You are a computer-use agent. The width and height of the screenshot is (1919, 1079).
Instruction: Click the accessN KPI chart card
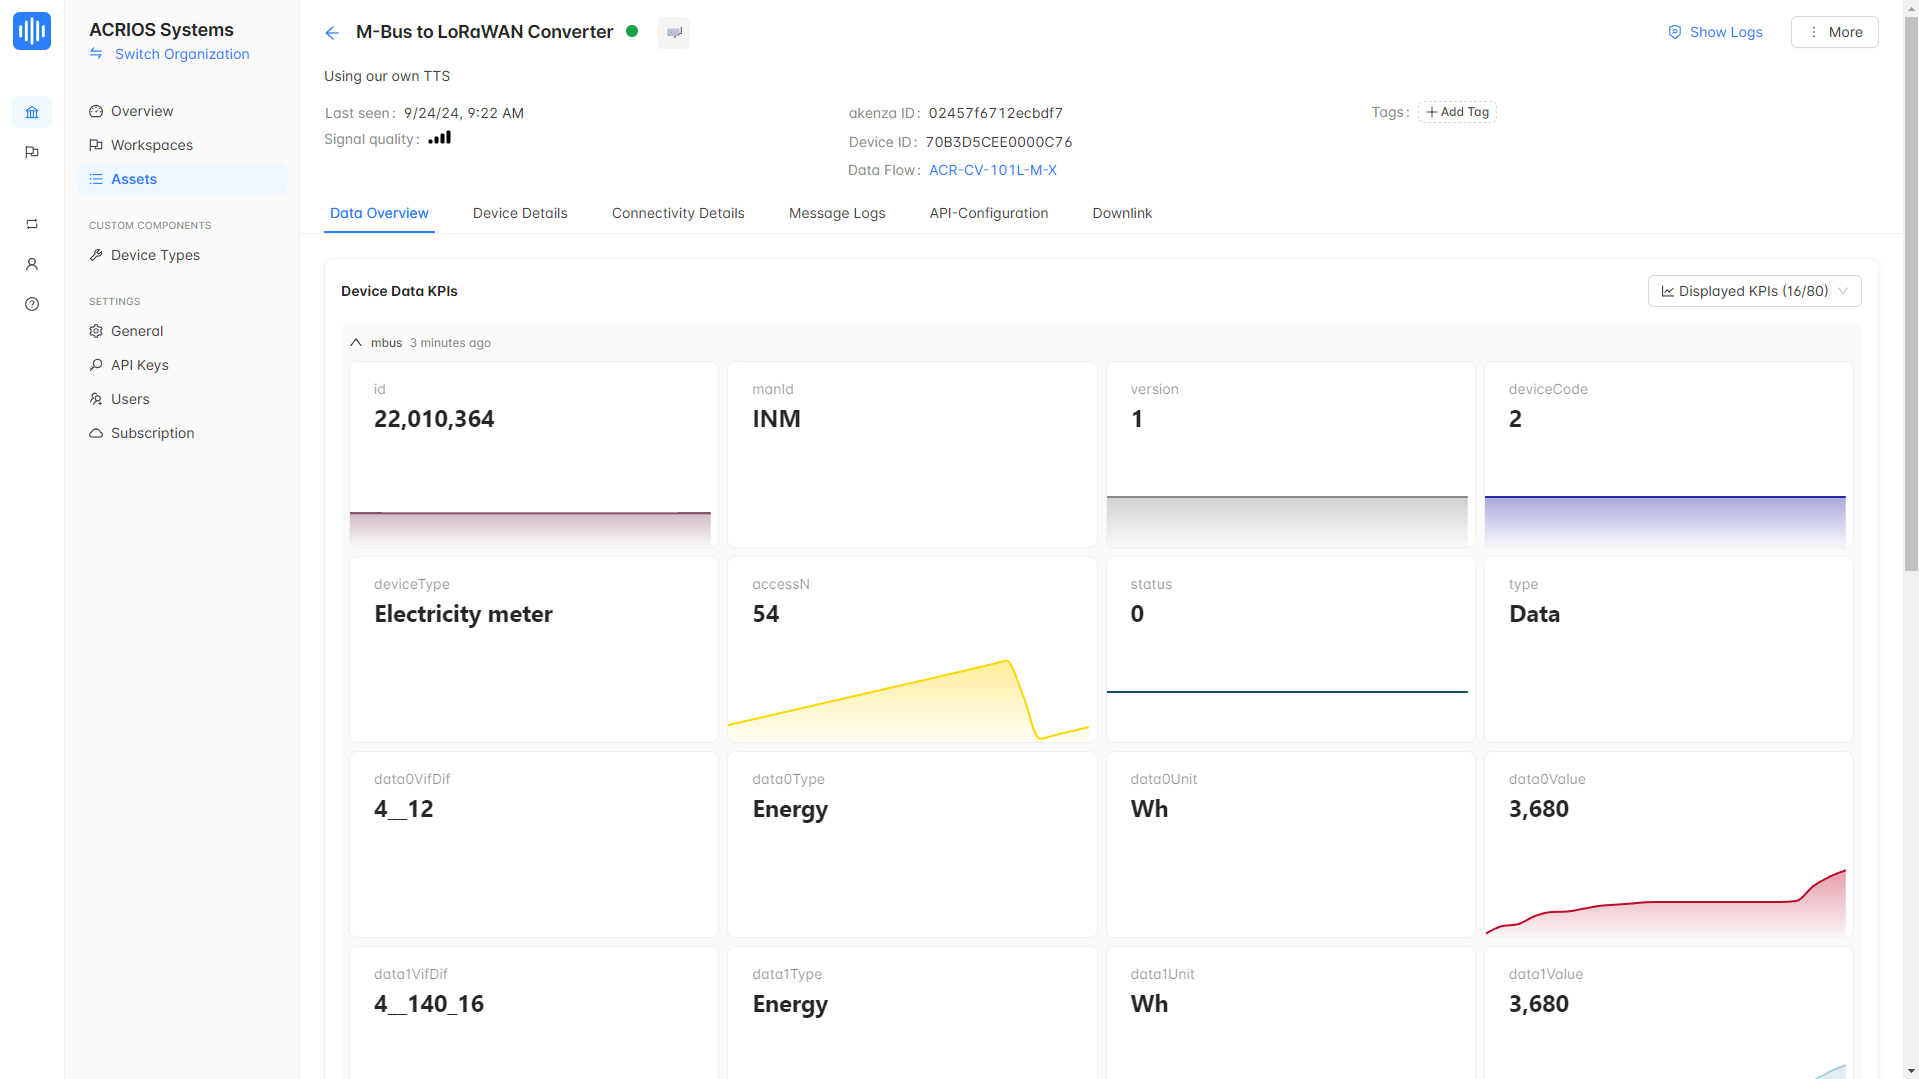point(911,649)
